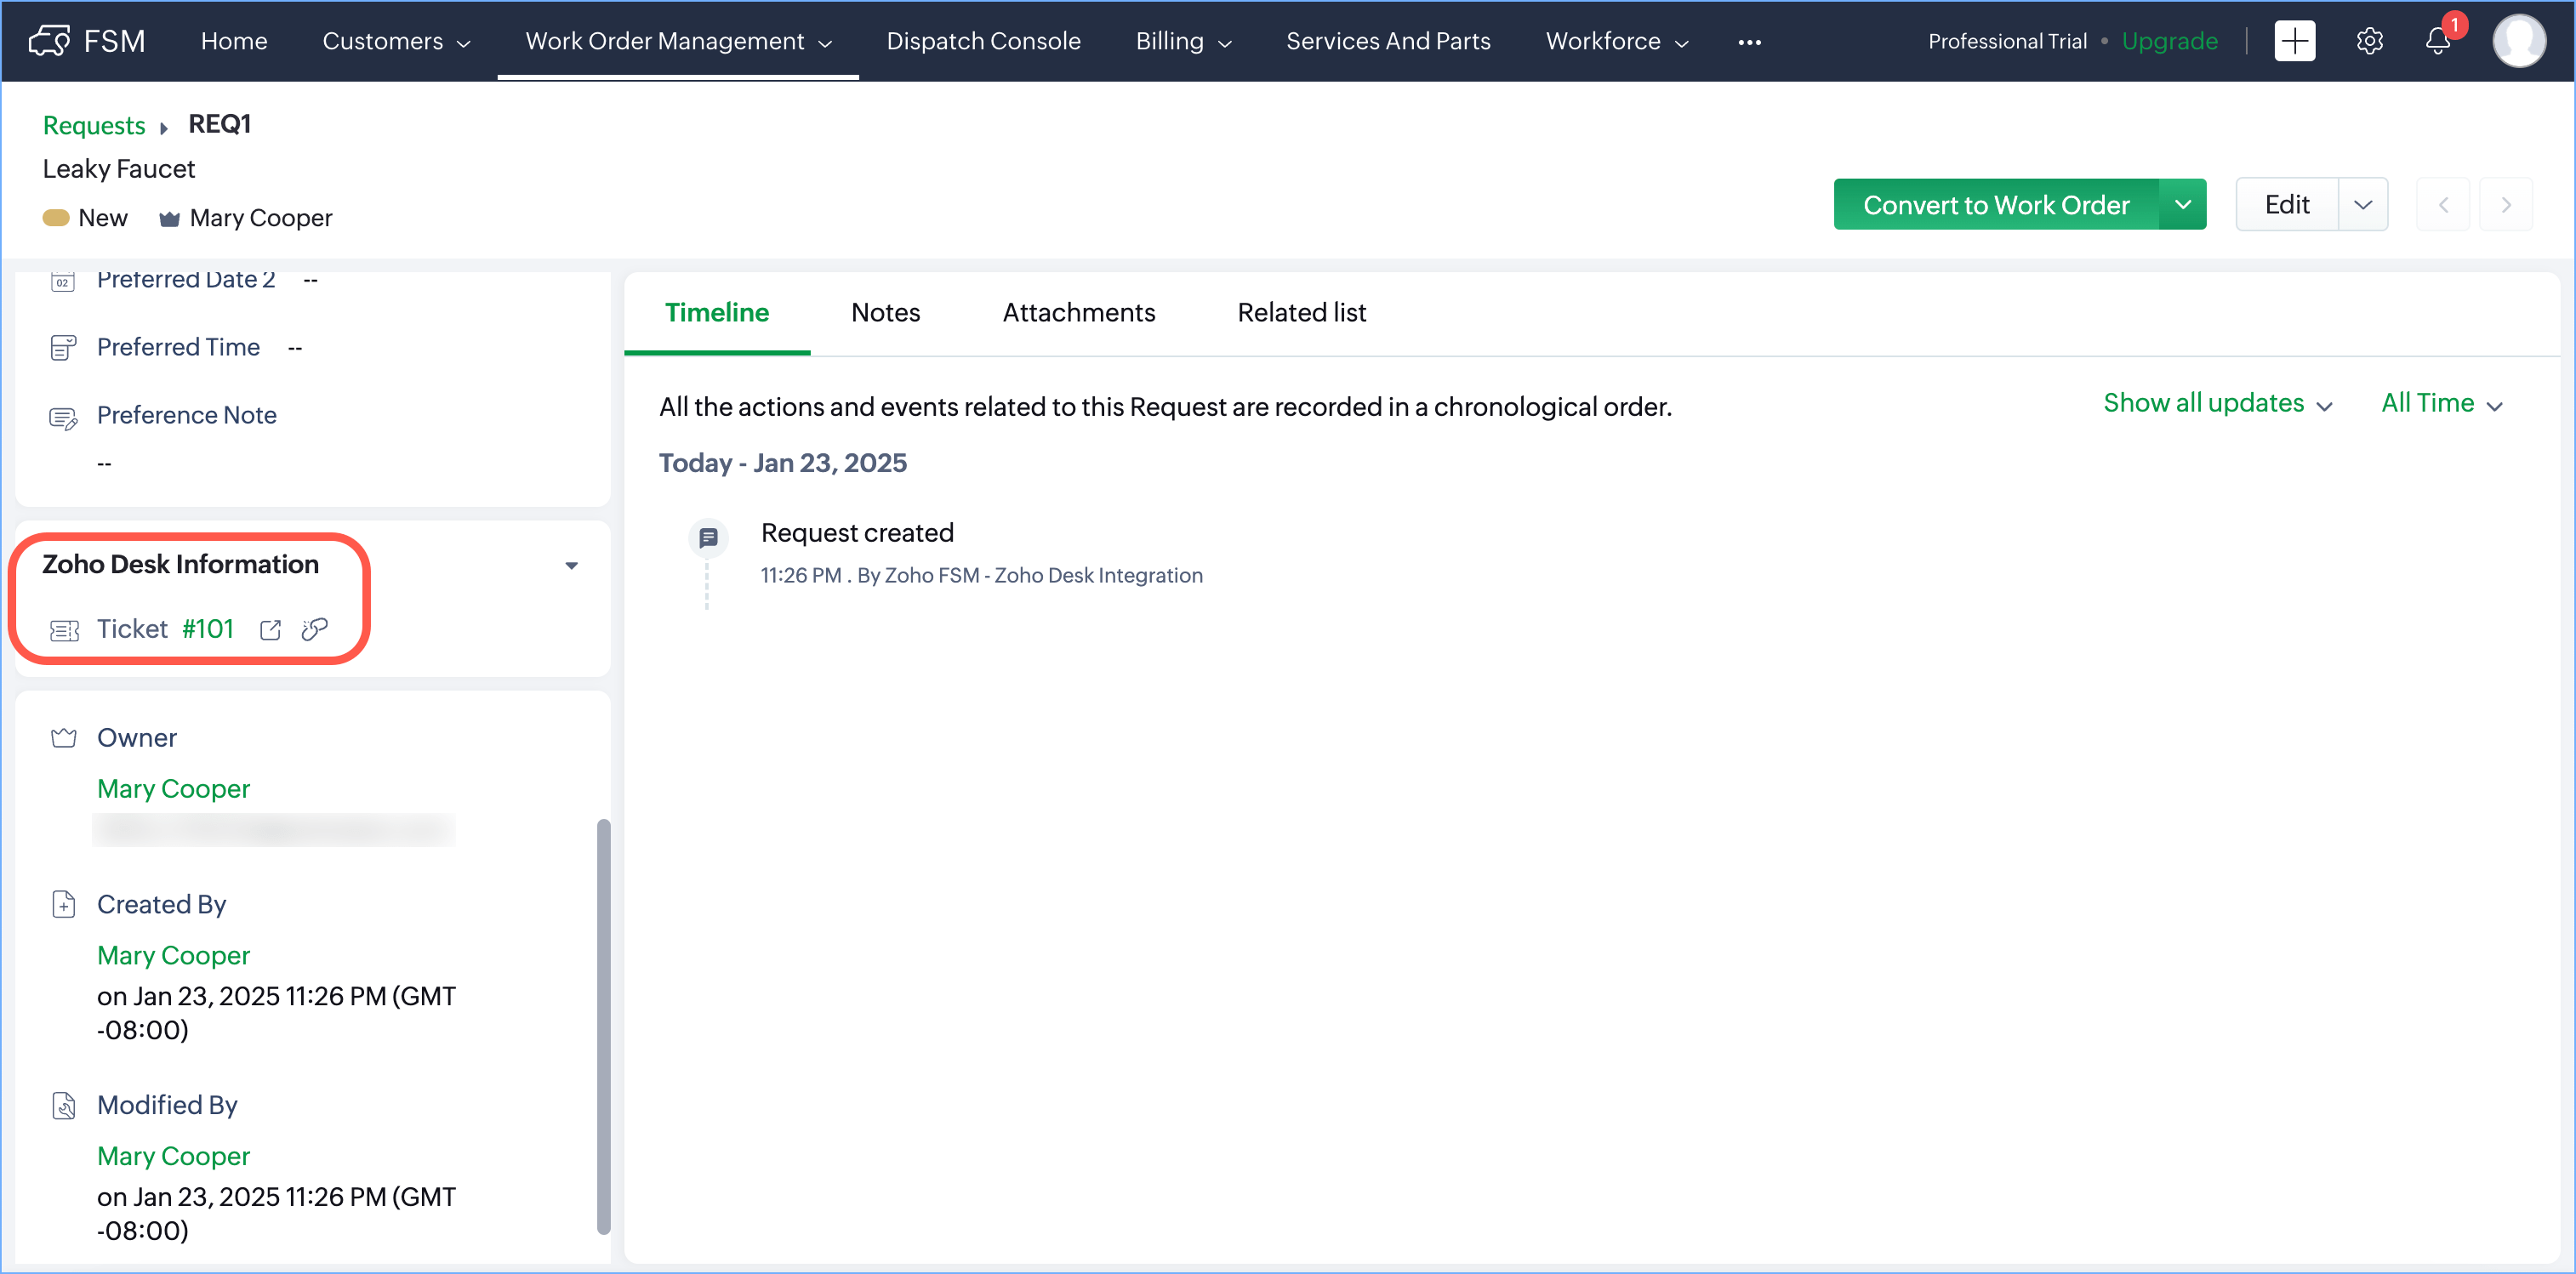Click the unlink ticket chain icon
The height and width of the screenshot is (1274, 2576).
click(315, 629)
